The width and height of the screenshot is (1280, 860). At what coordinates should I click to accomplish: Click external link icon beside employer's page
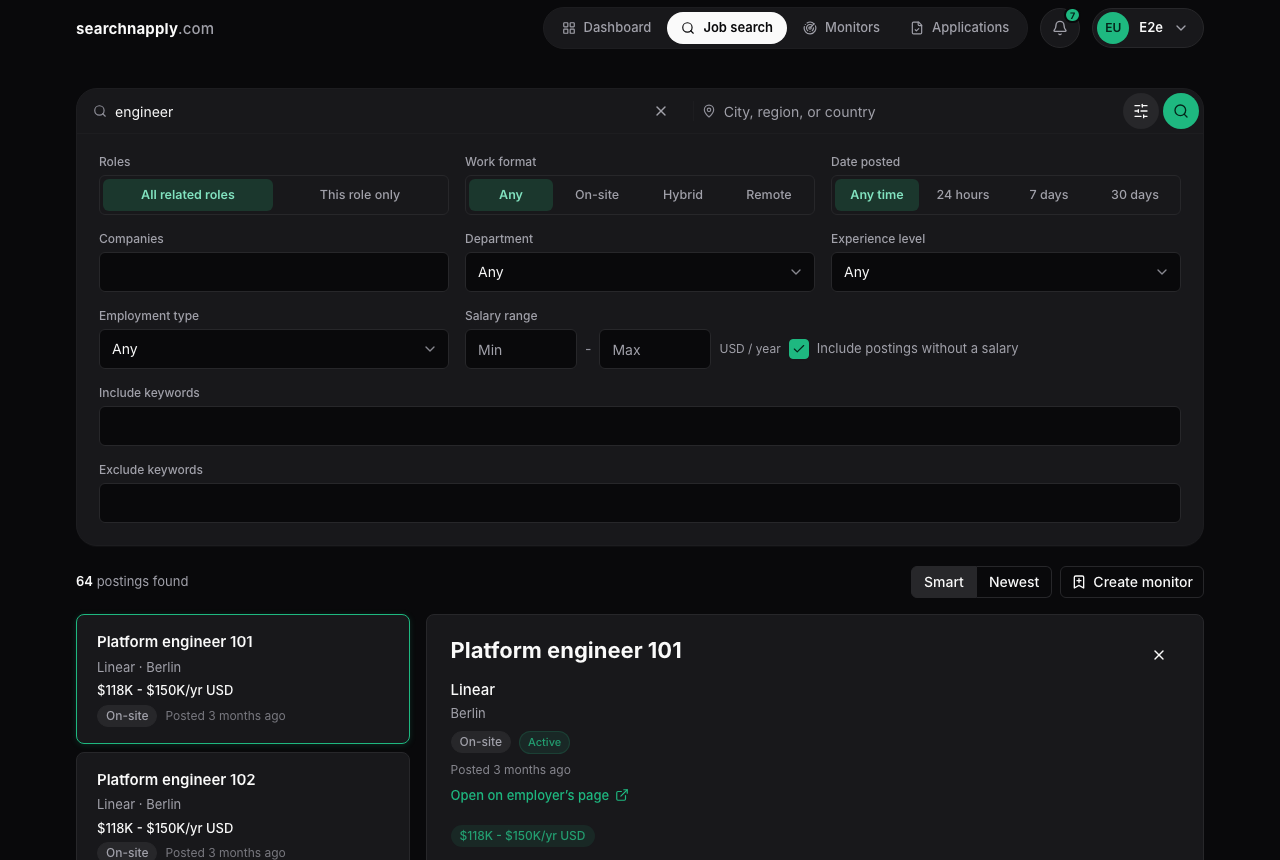click(x=622, y=795)
